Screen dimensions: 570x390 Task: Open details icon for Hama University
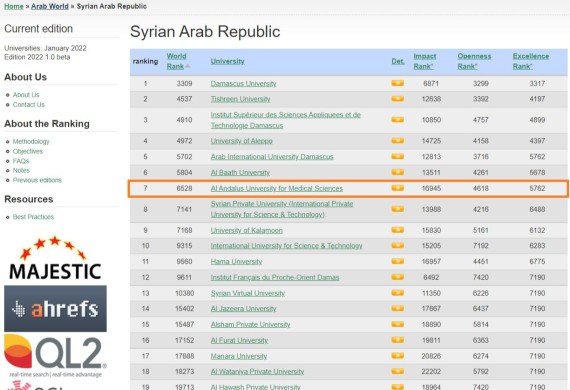pyautogui.click(x=397, y=261)
